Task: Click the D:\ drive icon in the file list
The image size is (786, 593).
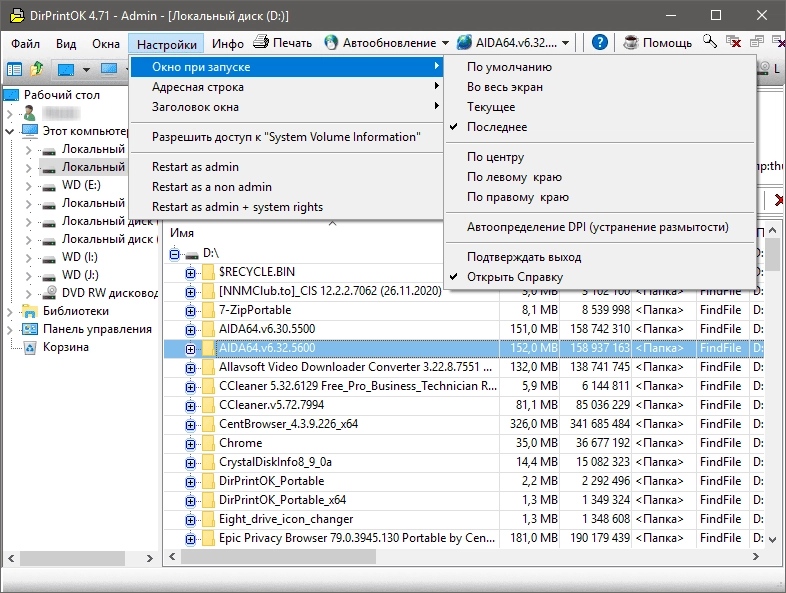Action: click(192, 255)
